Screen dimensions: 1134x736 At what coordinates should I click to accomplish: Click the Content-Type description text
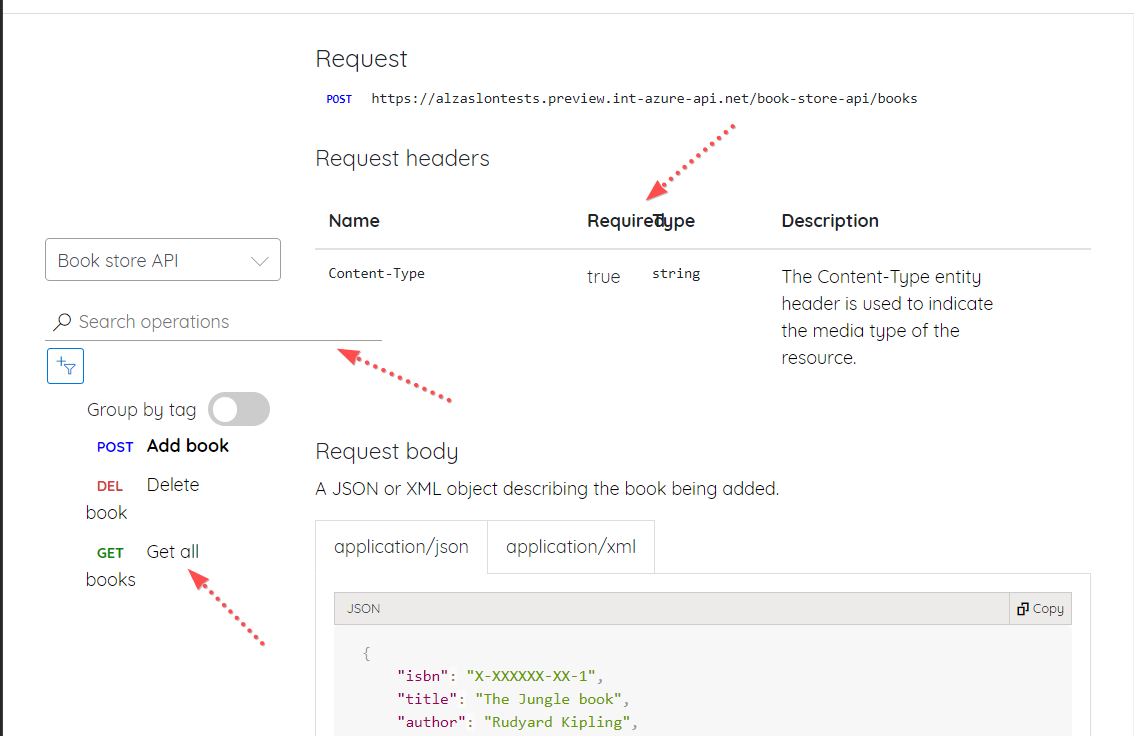pos(887,317)
